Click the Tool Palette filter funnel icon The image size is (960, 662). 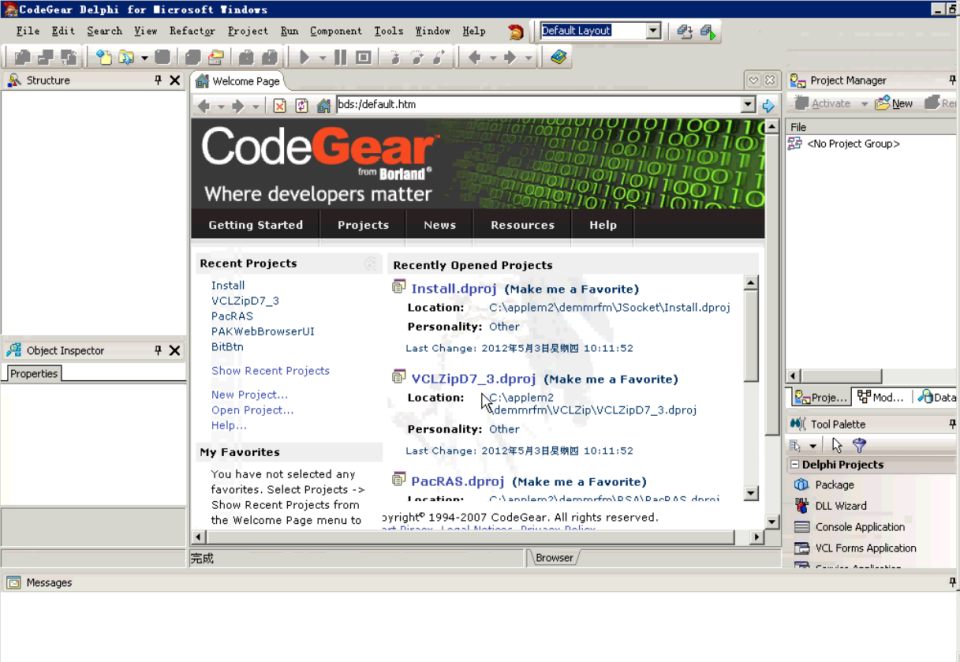(859, 446)
